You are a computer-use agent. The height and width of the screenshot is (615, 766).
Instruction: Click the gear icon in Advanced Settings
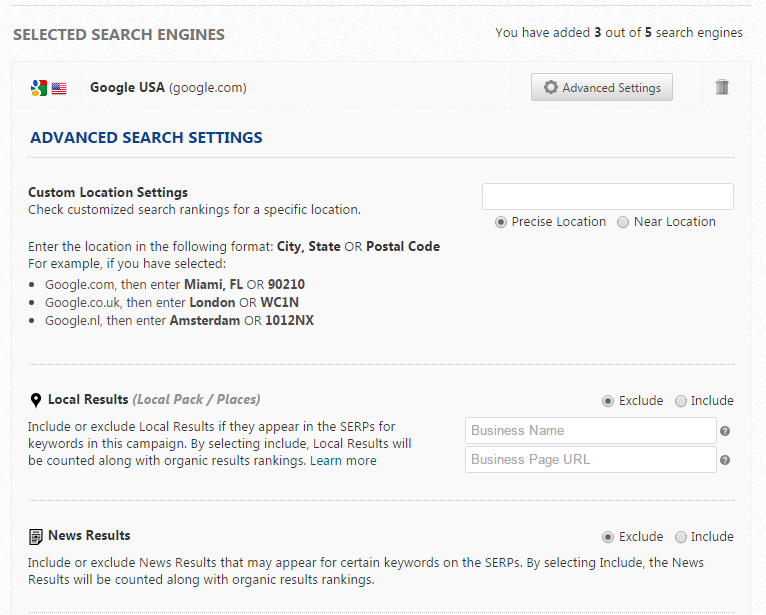click(550, 88)
